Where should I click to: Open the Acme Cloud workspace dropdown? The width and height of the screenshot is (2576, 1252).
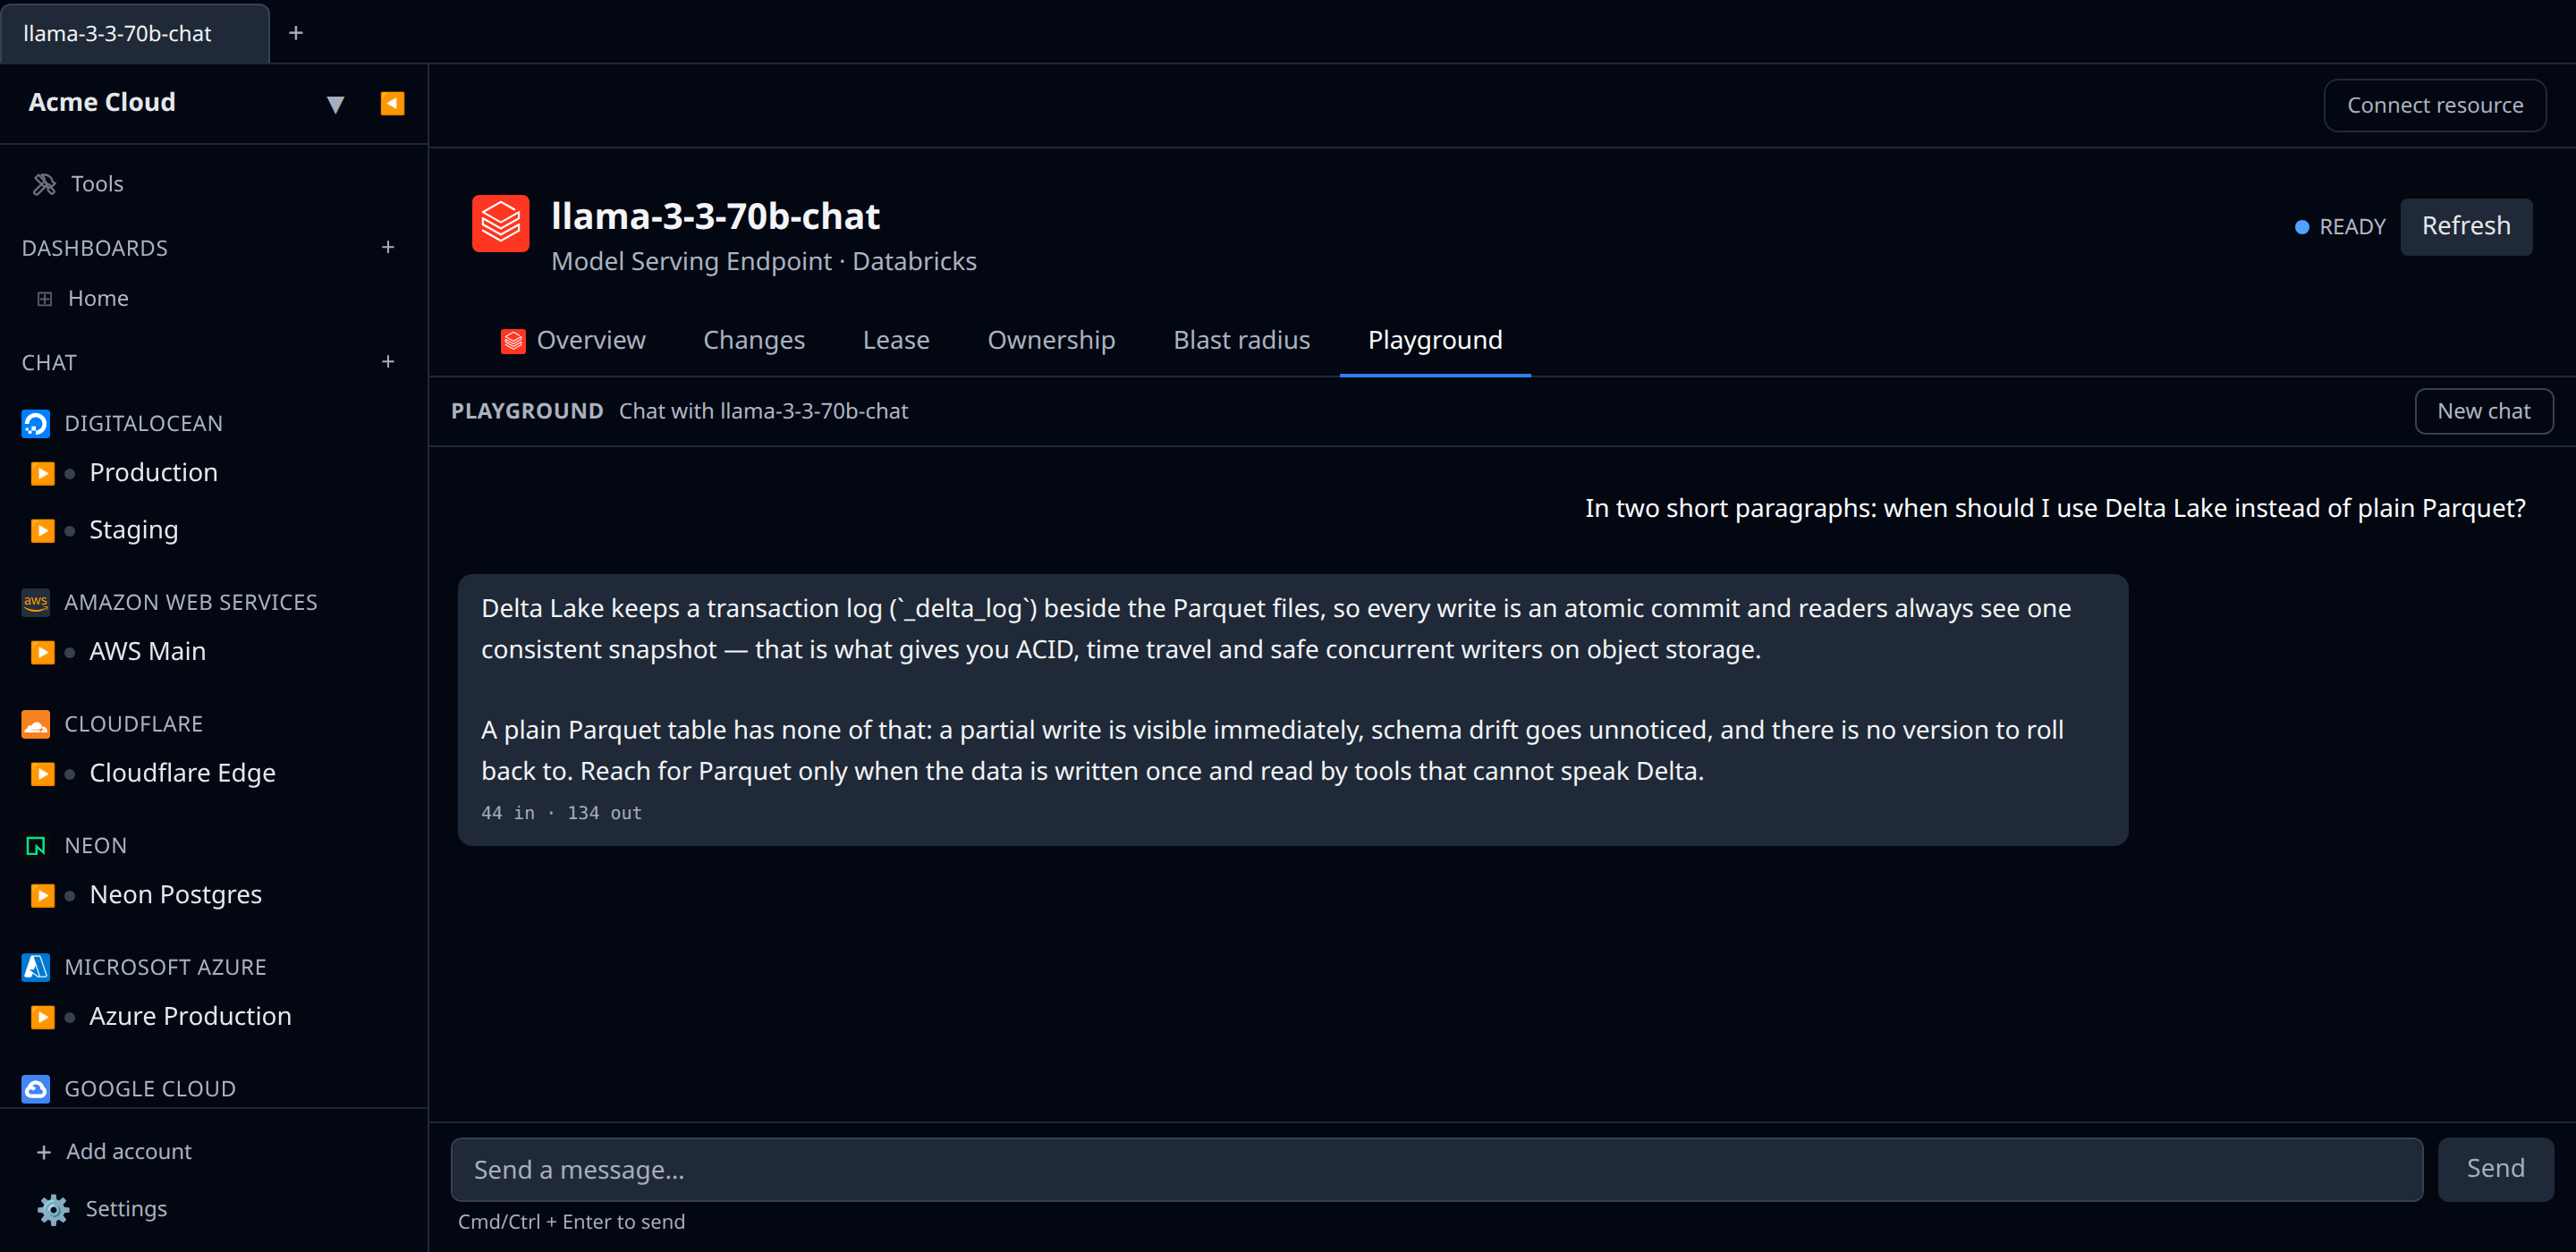tap(335, 104)
